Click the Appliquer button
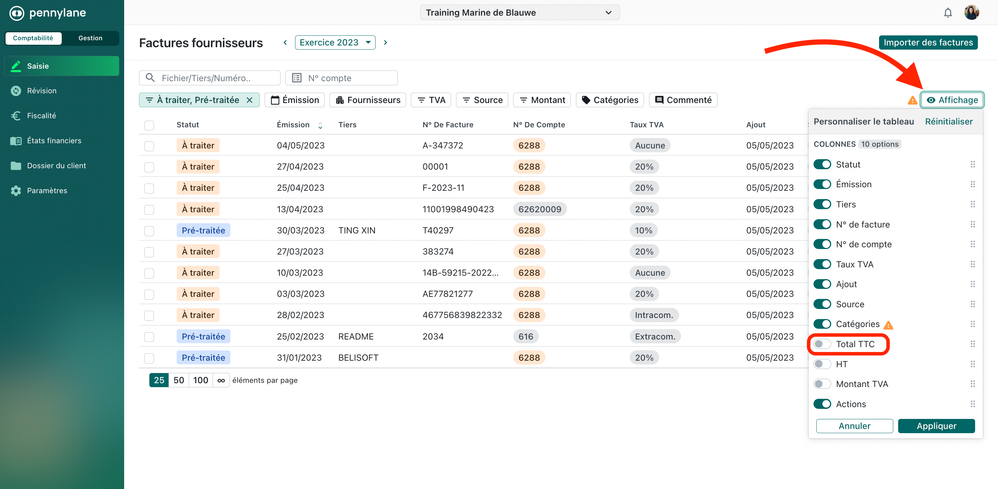 coord(936,426)
